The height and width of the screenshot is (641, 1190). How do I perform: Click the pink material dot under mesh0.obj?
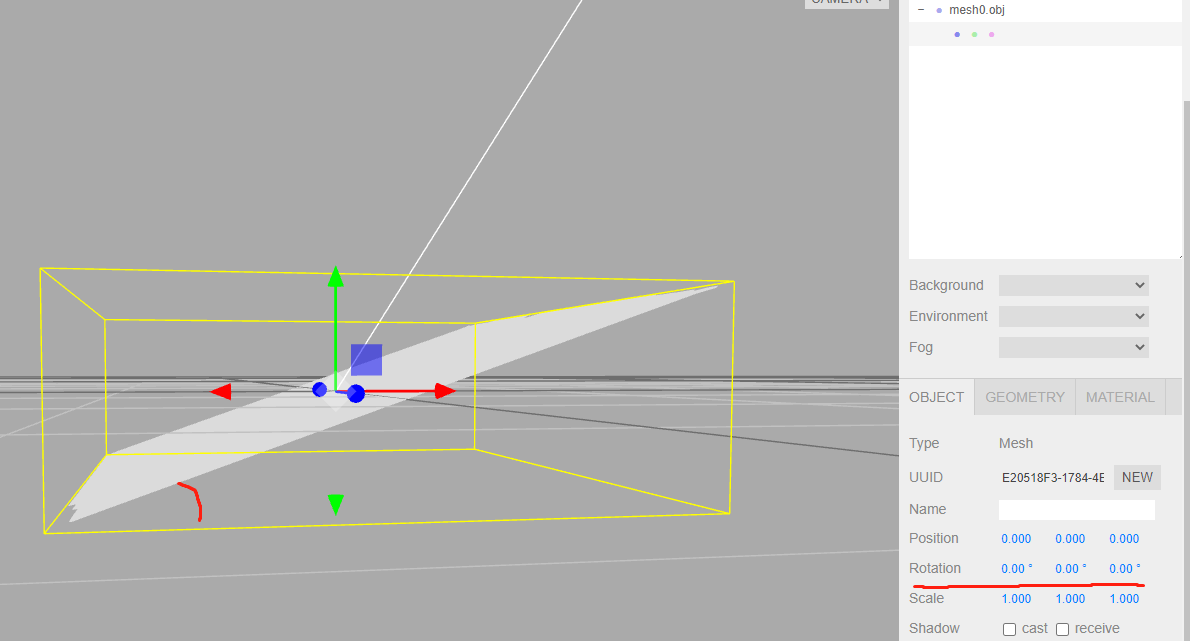(x=991, y=34)
